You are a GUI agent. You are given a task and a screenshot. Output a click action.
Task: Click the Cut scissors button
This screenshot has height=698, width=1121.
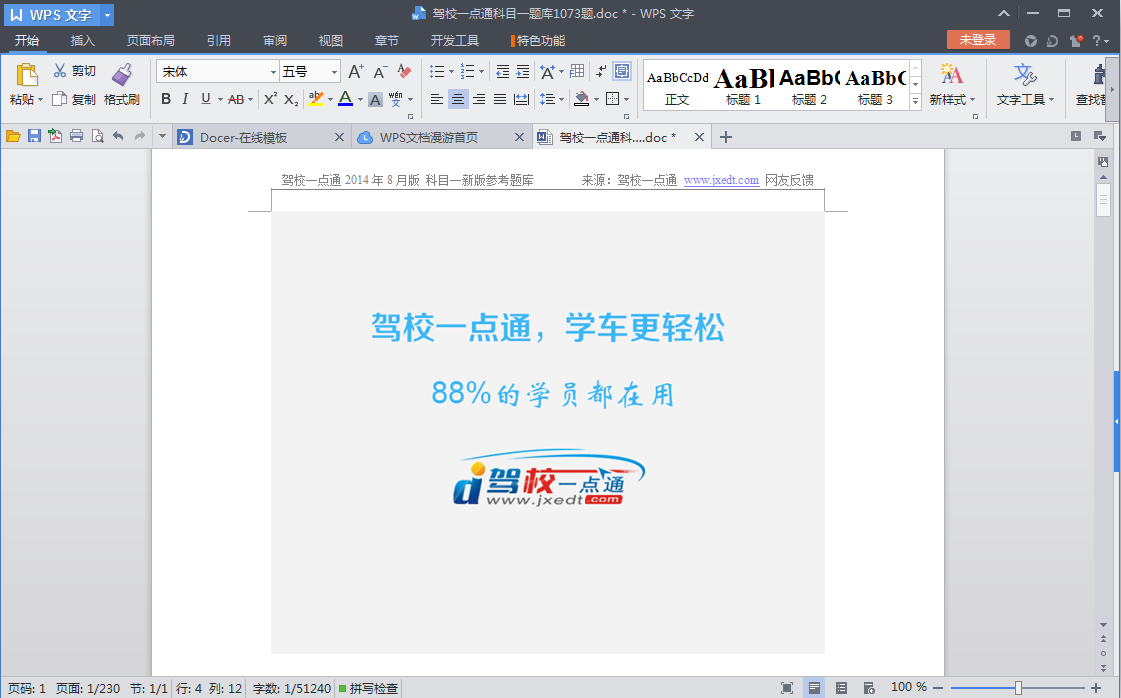74,71
